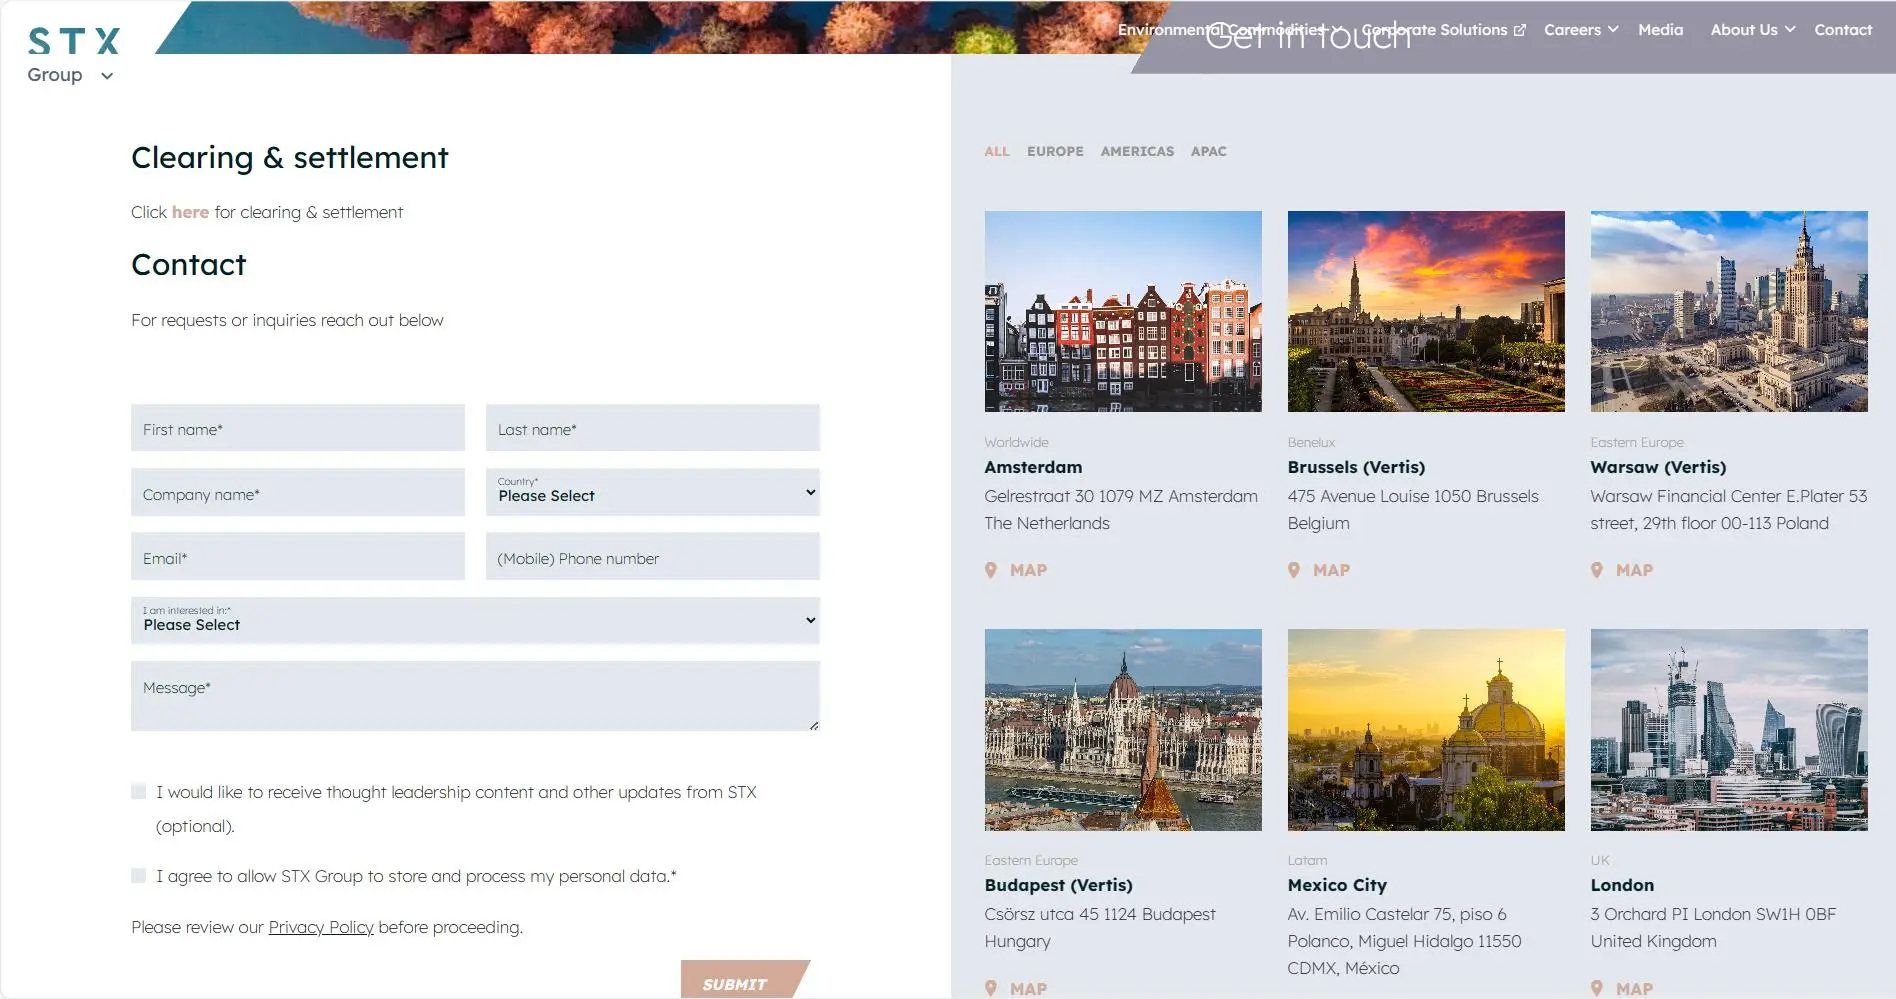The width and height of the screenshot is (1896, 999).
Task: Click the Warsaw skyline photo
Action: coord(1729,311)
